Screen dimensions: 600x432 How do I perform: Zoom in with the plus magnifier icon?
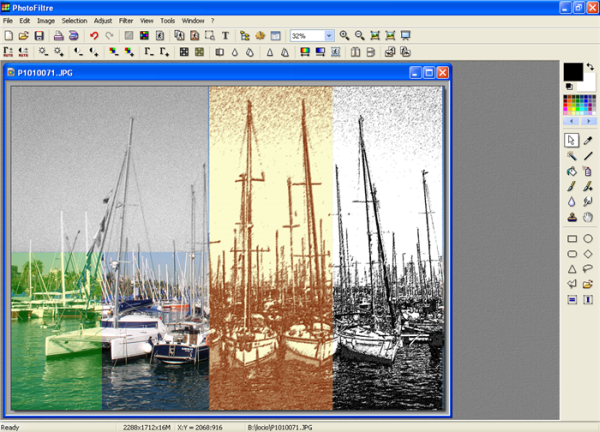point(344,36)
